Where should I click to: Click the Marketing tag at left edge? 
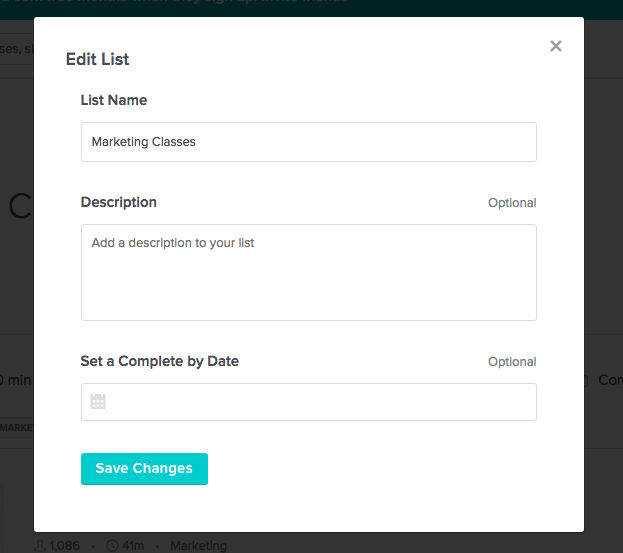click(16, 427)
